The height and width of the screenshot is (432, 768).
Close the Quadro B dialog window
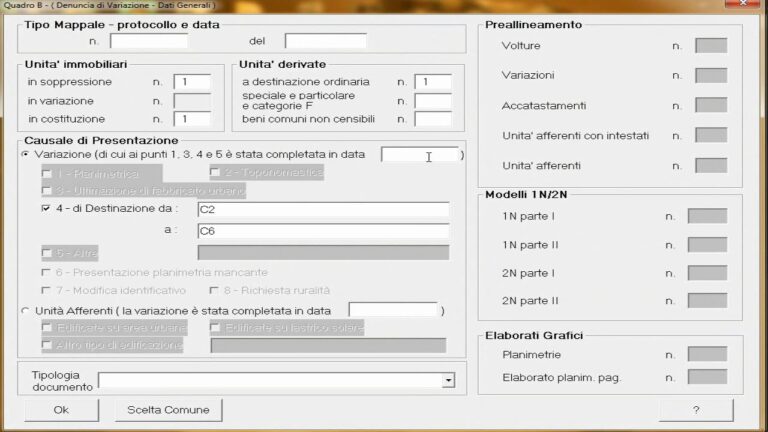pos(743,4)
